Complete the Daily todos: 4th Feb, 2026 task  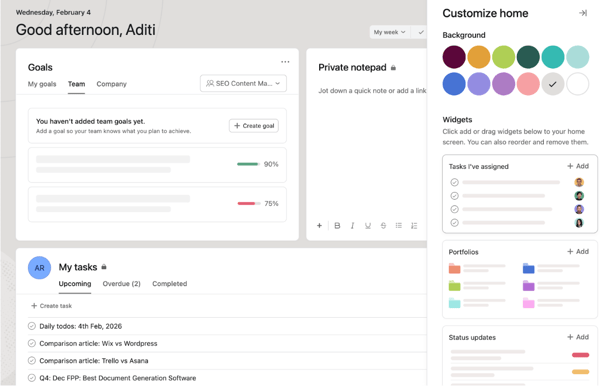[32, 326]
